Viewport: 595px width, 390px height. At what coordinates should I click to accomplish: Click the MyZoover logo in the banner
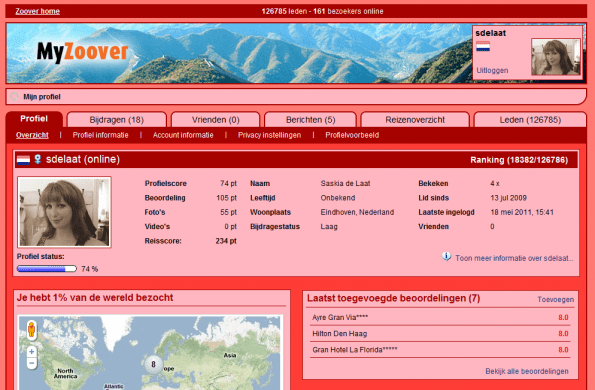tap(83, 52)
